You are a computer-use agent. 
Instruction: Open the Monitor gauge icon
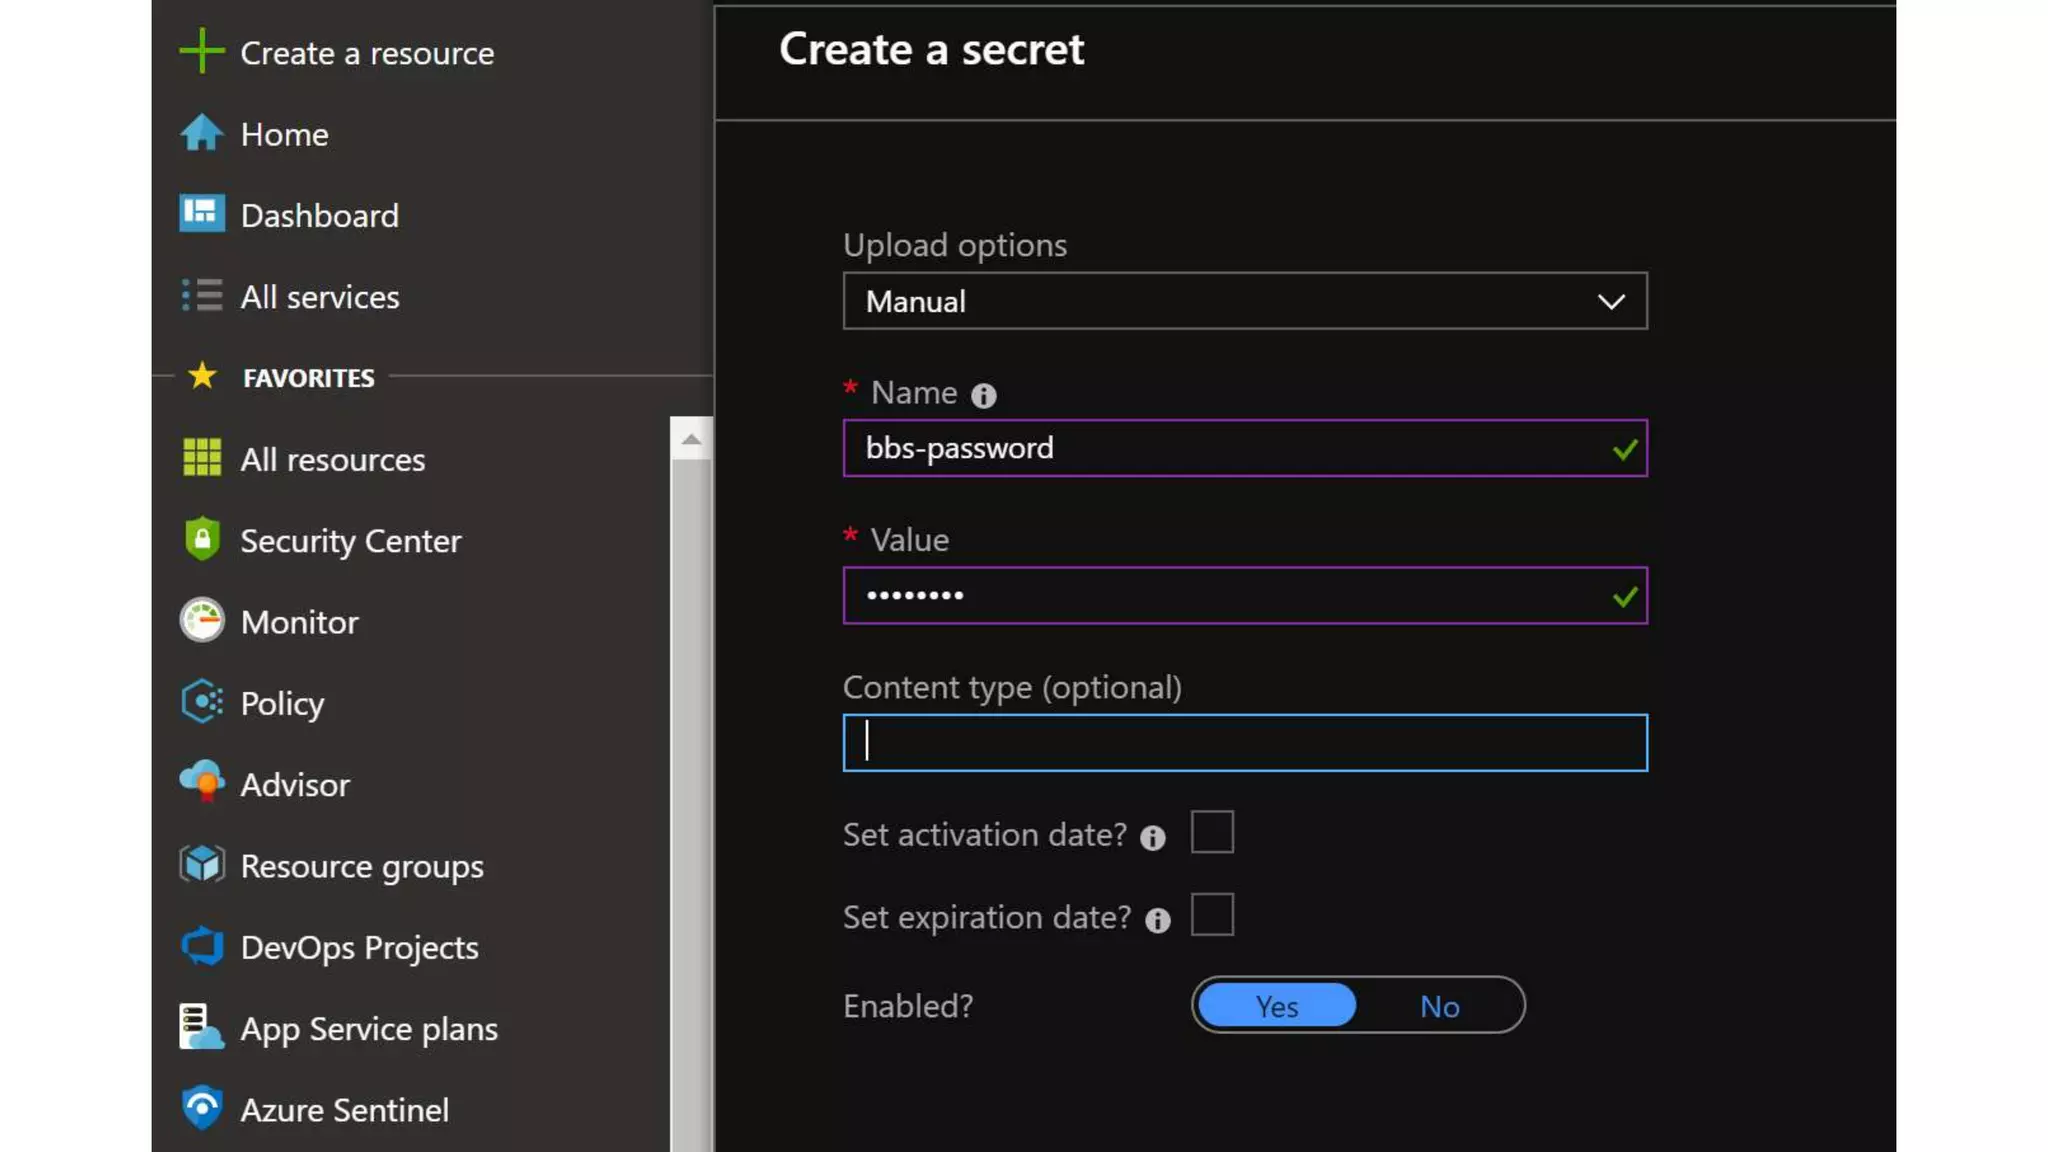201,621
